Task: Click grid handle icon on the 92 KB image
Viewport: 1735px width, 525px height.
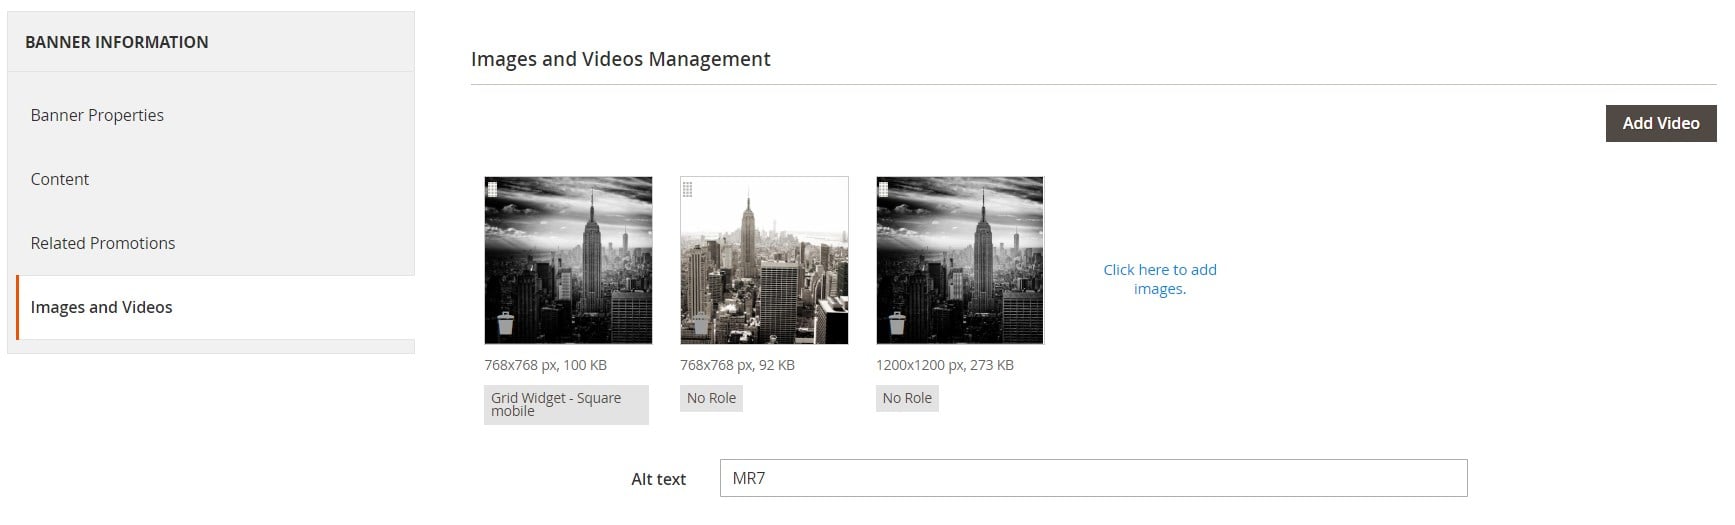Action: click(688, 189)
